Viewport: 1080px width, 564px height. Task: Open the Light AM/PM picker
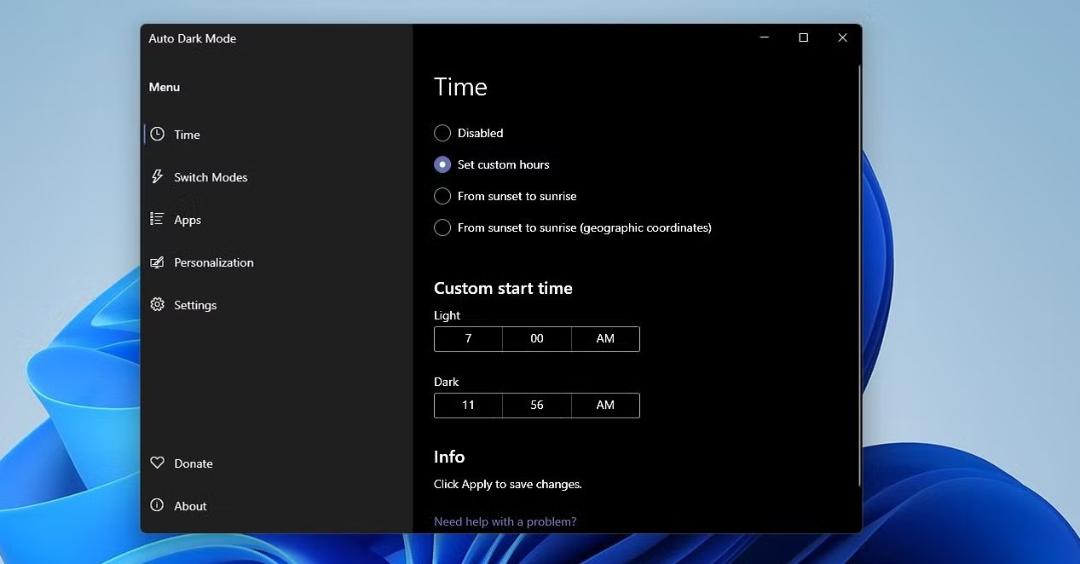click(x=605, y=339)
